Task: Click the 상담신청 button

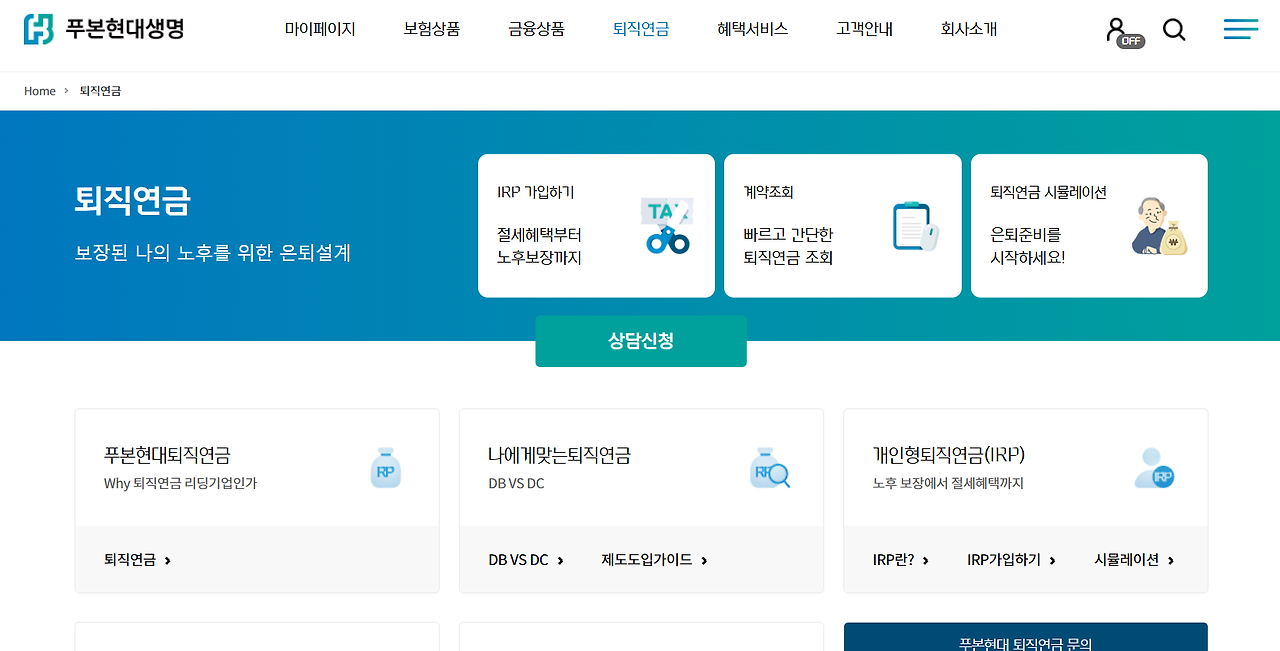Action: [641, 341]
